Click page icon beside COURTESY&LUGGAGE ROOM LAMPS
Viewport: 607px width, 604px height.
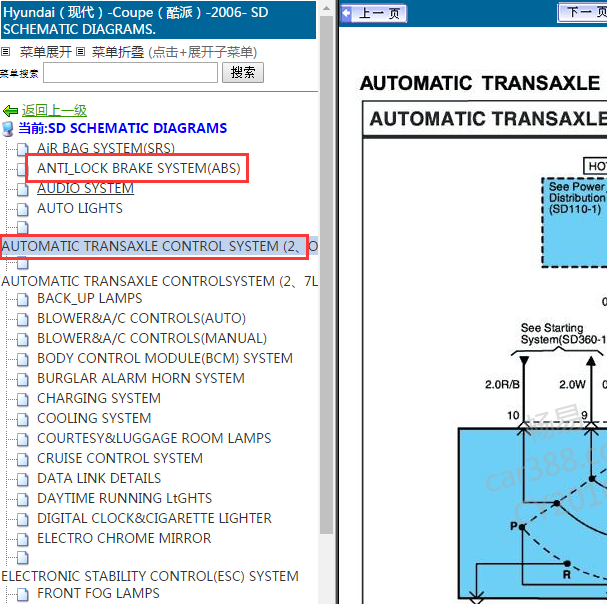point(22,439)
